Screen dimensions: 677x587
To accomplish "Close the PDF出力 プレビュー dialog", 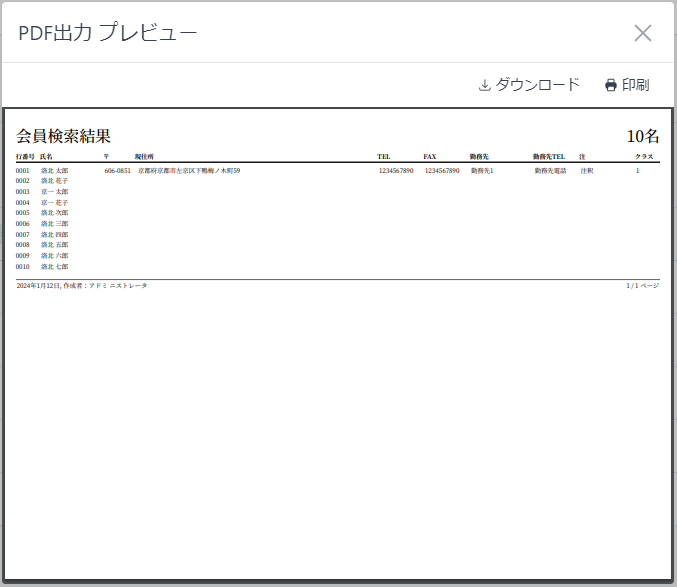I will (x=642, y=33).
